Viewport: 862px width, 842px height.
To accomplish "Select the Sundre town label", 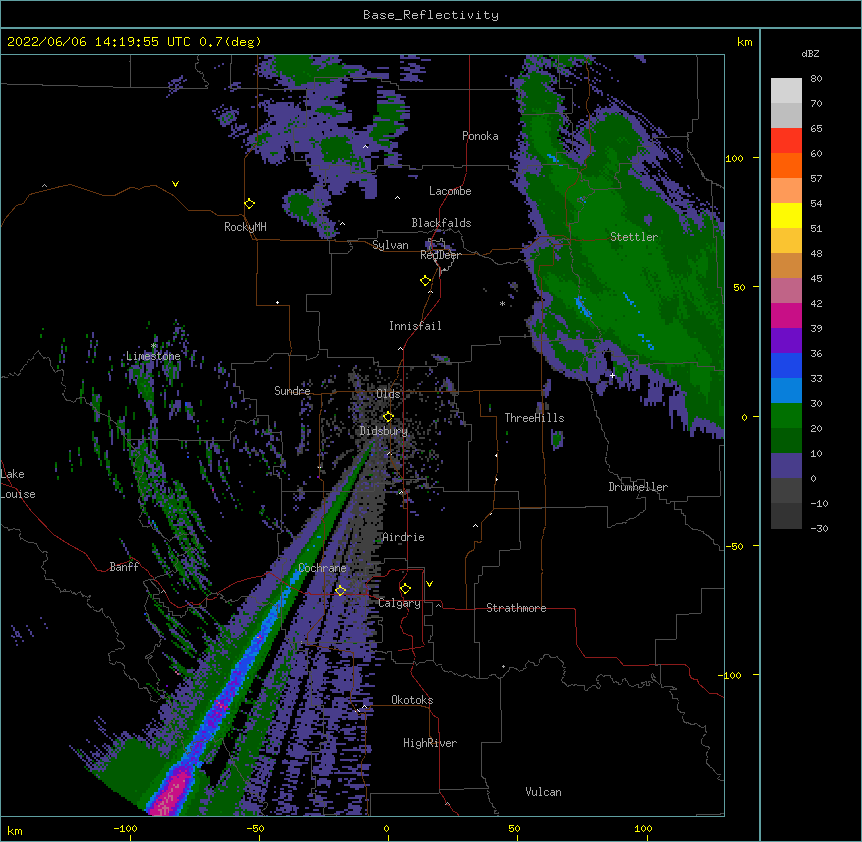I will [292, 391].
